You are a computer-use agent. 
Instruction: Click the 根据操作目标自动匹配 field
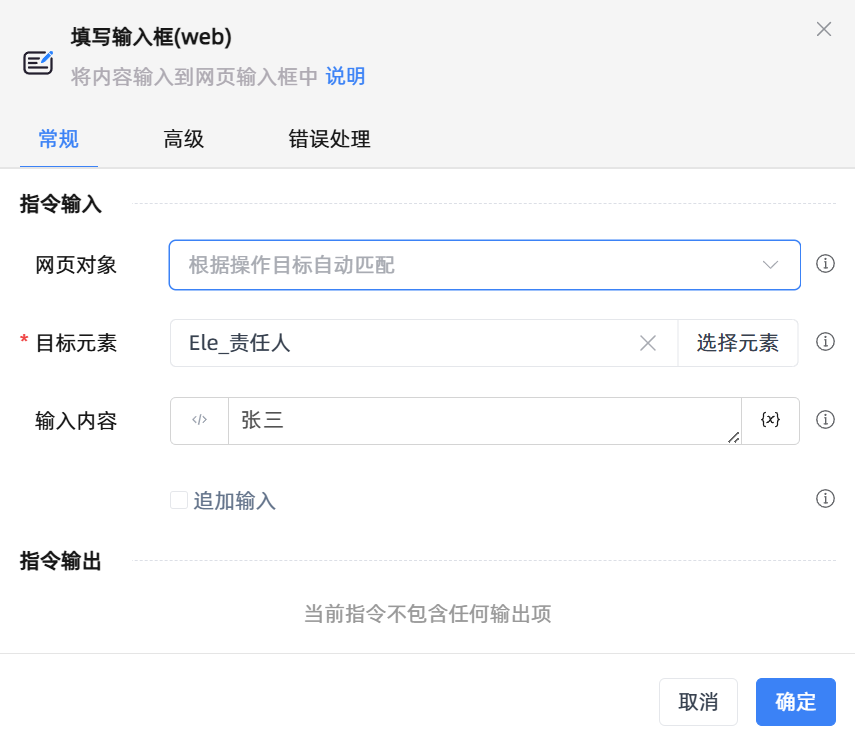[450, 264]
